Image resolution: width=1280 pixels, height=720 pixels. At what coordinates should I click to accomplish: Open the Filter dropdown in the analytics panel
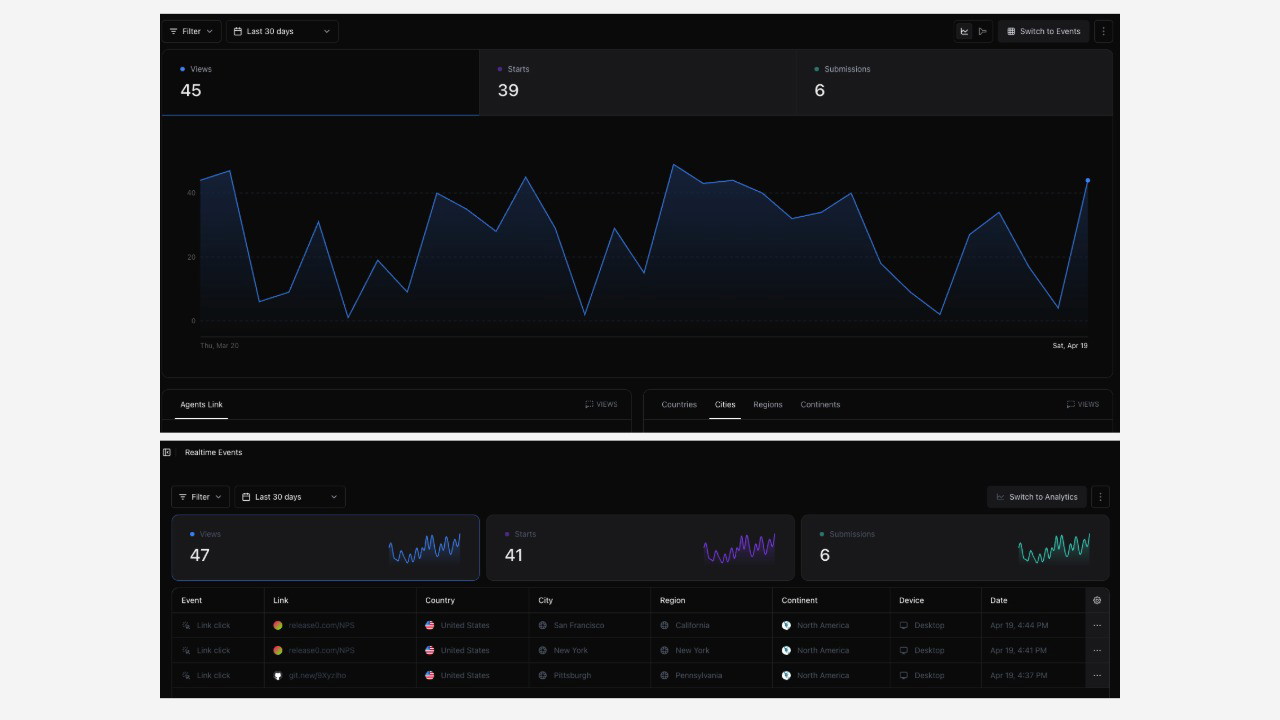[x=191, y=31]
